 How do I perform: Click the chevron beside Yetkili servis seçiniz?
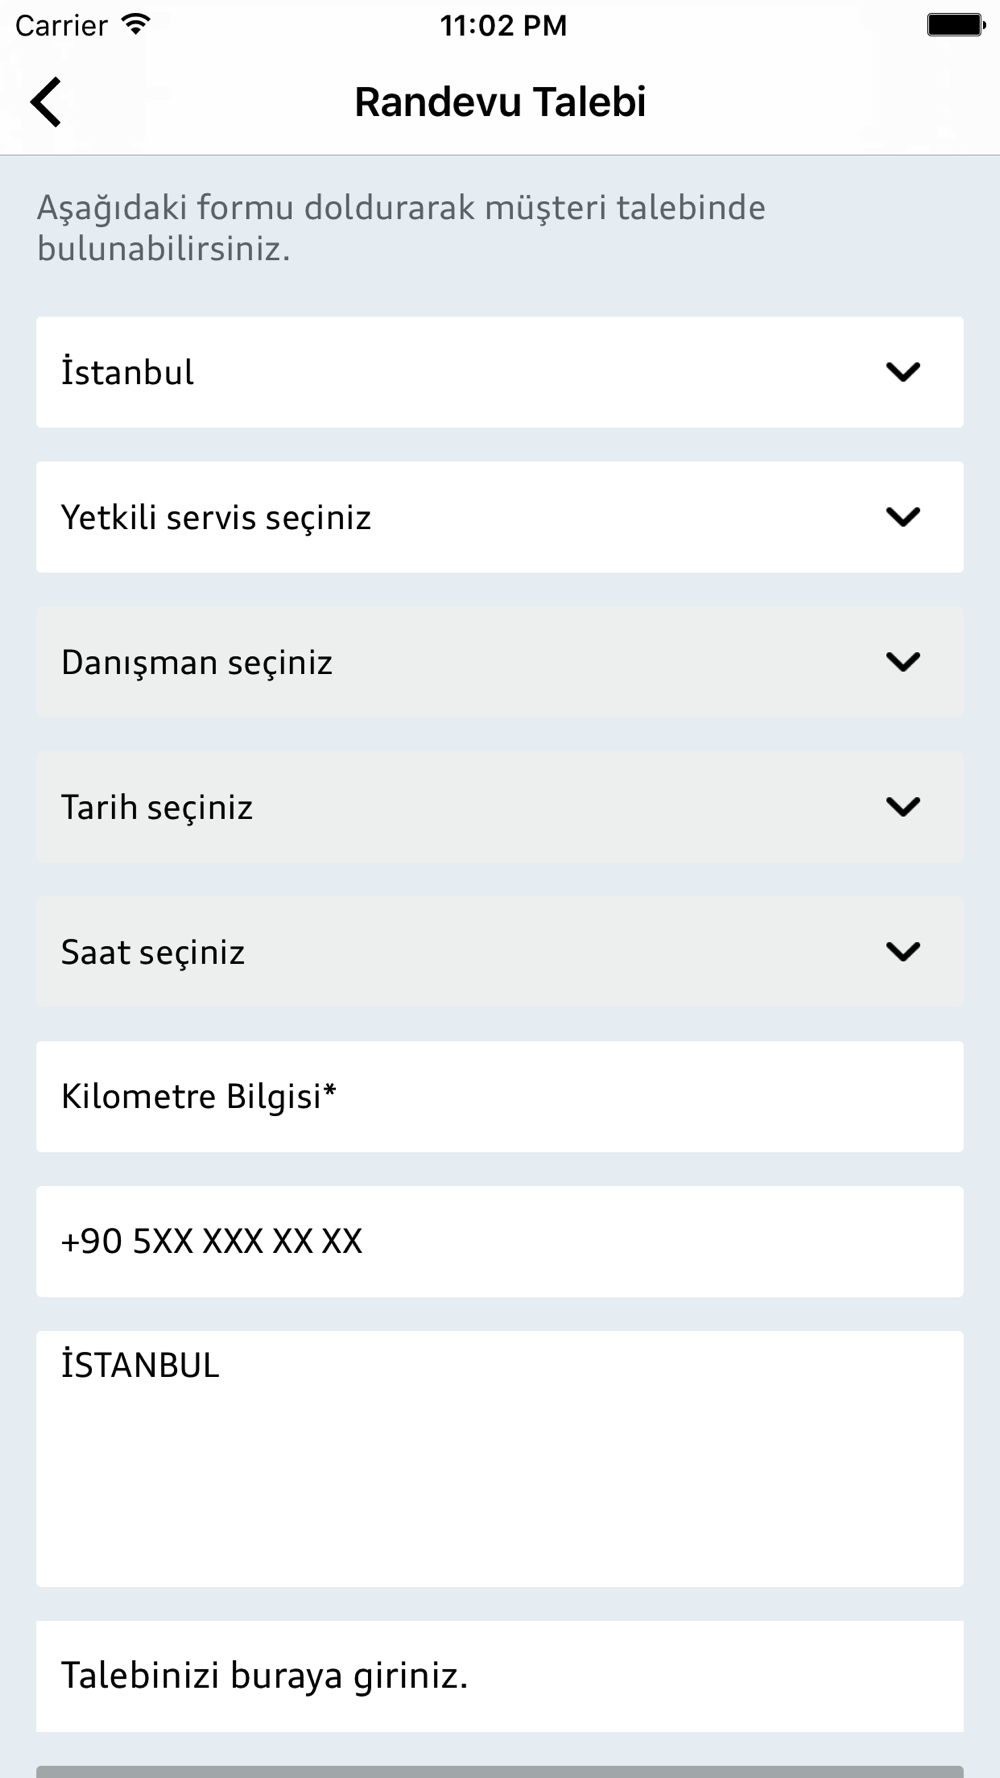click(x=903, y=517)
